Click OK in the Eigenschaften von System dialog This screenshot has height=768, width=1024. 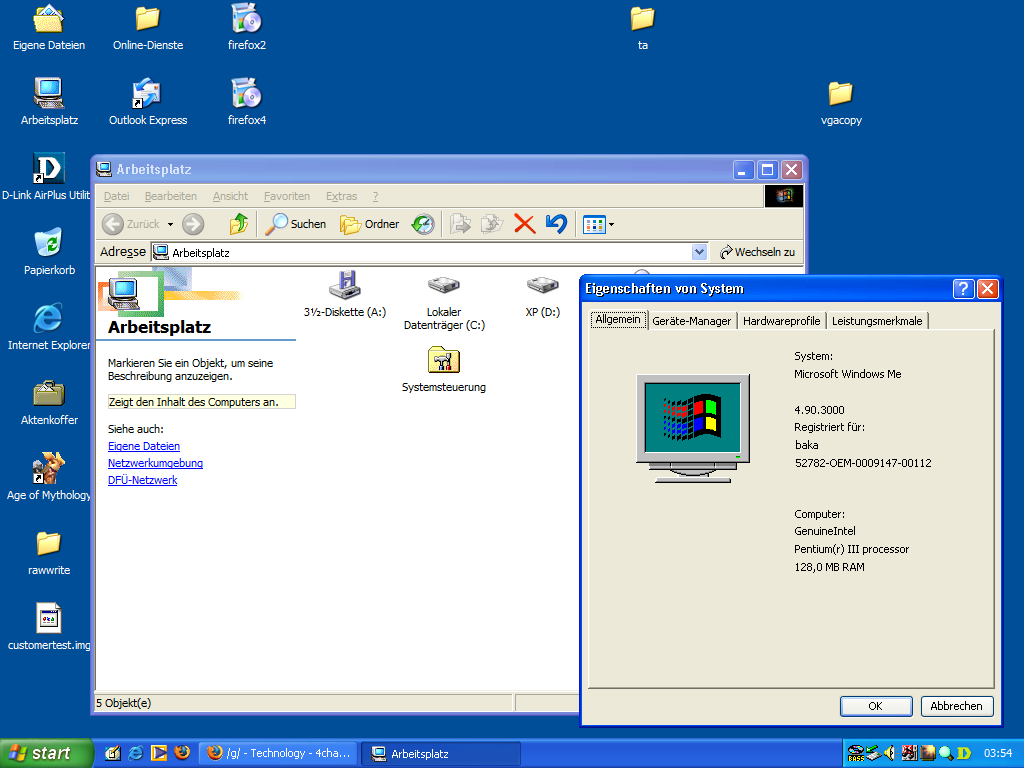pyautogui.click(x=876, y=706)
